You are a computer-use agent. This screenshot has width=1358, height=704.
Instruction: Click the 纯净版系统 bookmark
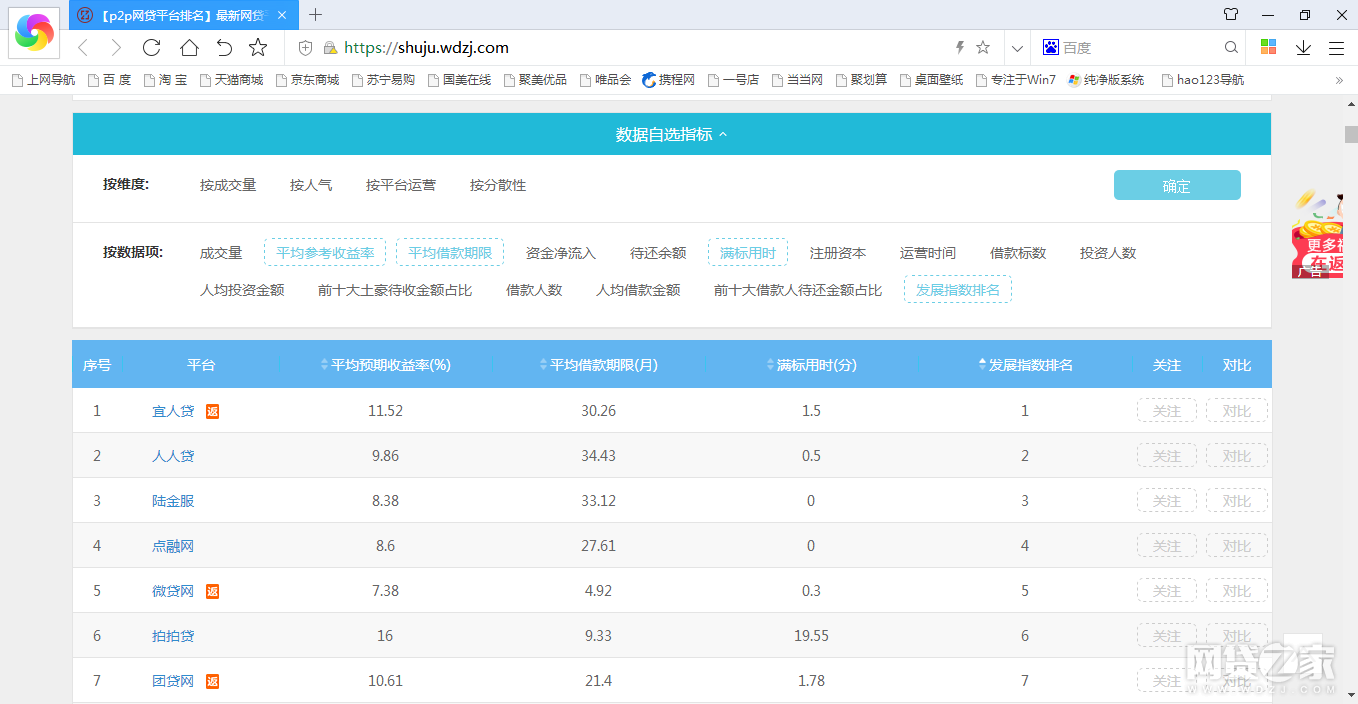[1106, 80]
